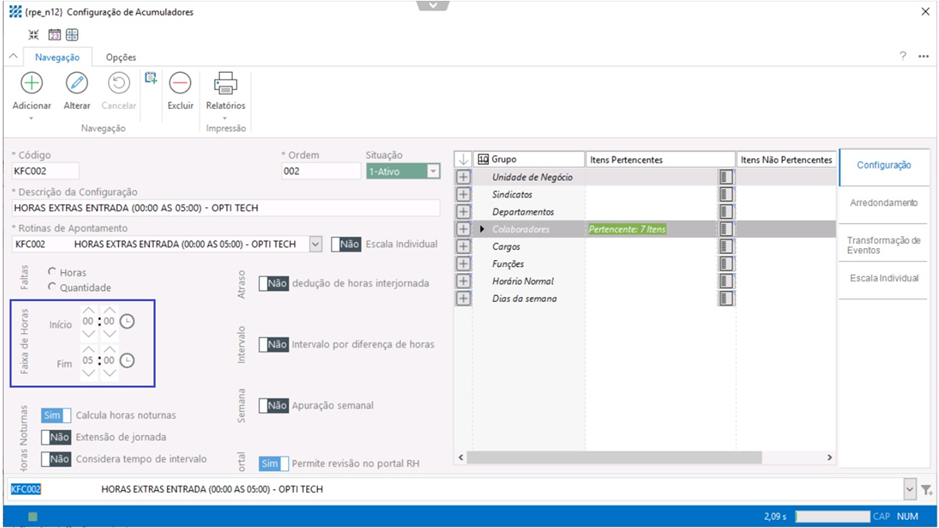
Task: Click the Adicionar plus icon
Action: (32, 83)
